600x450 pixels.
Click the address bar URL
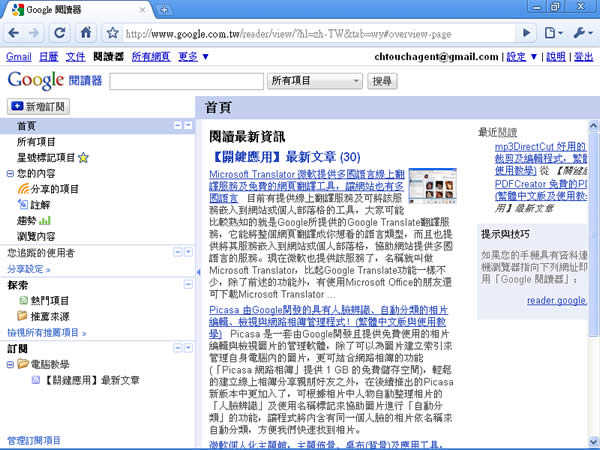point(289,34)
